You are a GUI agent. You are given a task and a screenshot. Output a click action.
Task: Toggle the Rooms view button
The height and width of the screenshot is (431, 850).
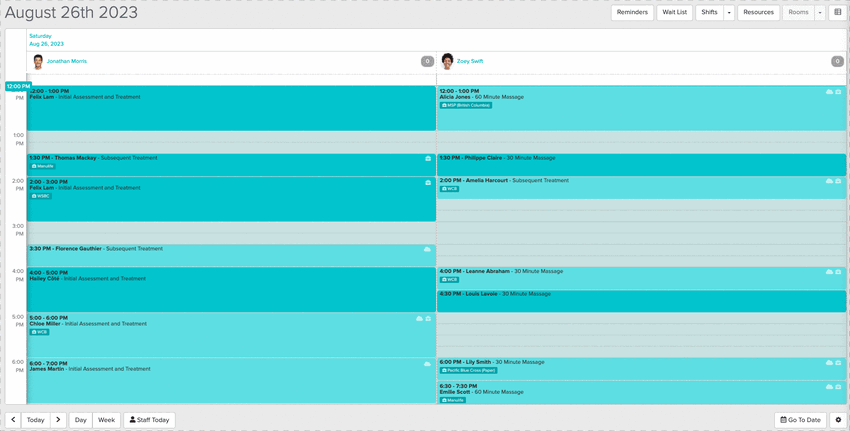(x=798, y=13)
